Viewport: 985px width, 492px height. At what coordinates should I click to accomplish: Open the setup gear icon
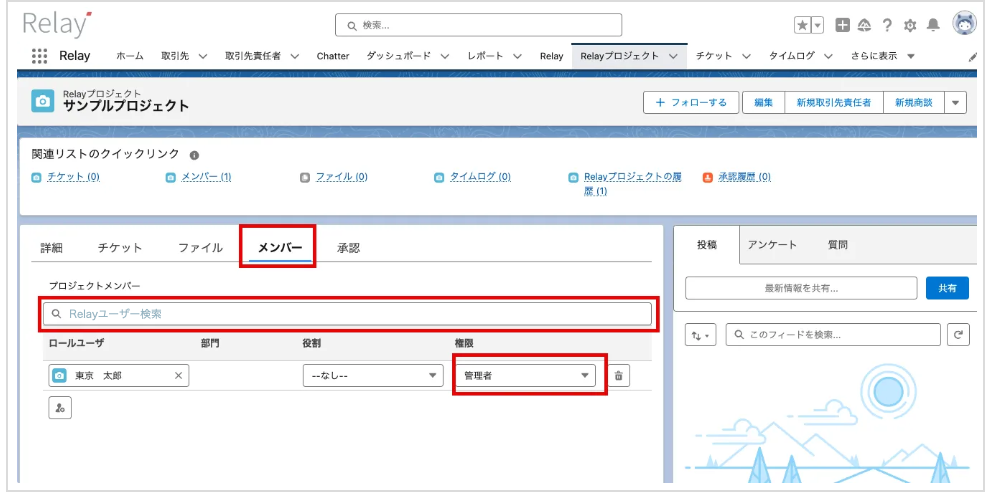click(910, 25)
